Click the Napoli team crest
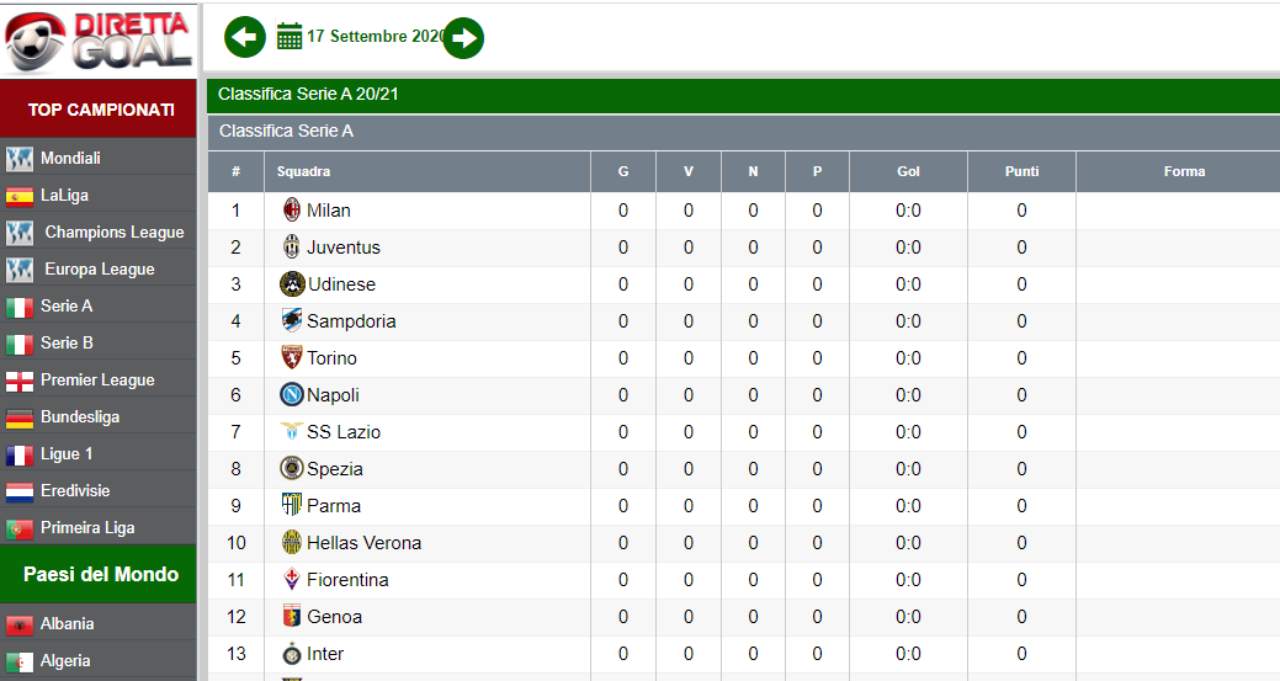This screenshot has height=681, width=1280. click(292, 395)
